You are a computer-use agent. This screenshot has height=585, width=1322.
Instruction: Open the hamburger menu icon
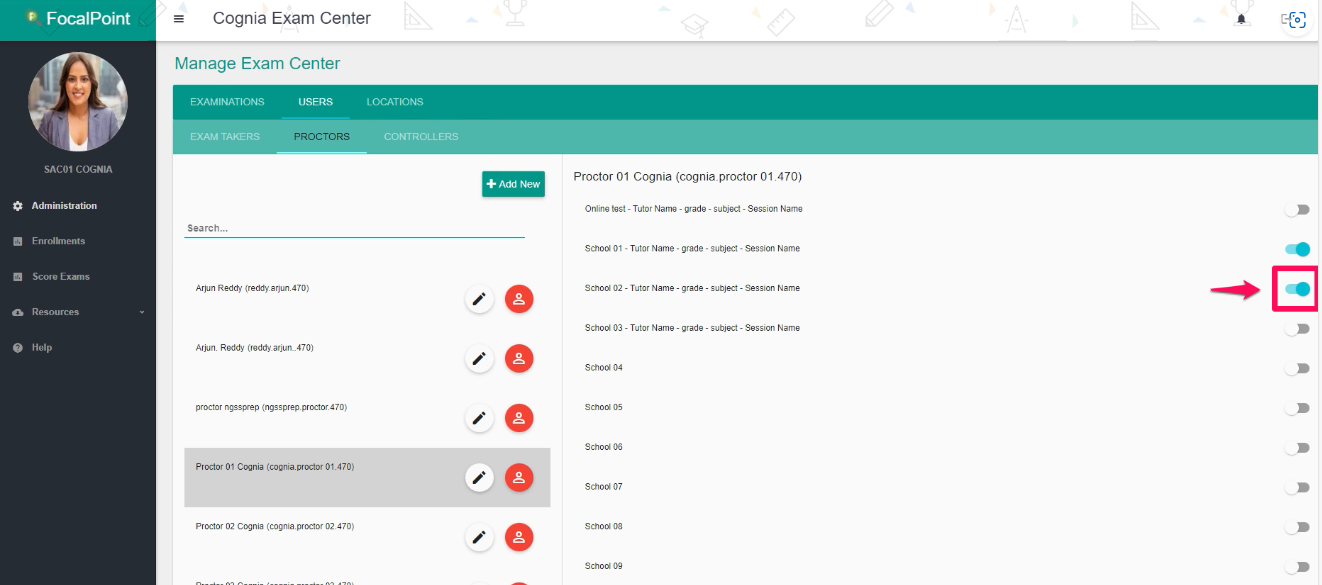(x=179, y=19)
